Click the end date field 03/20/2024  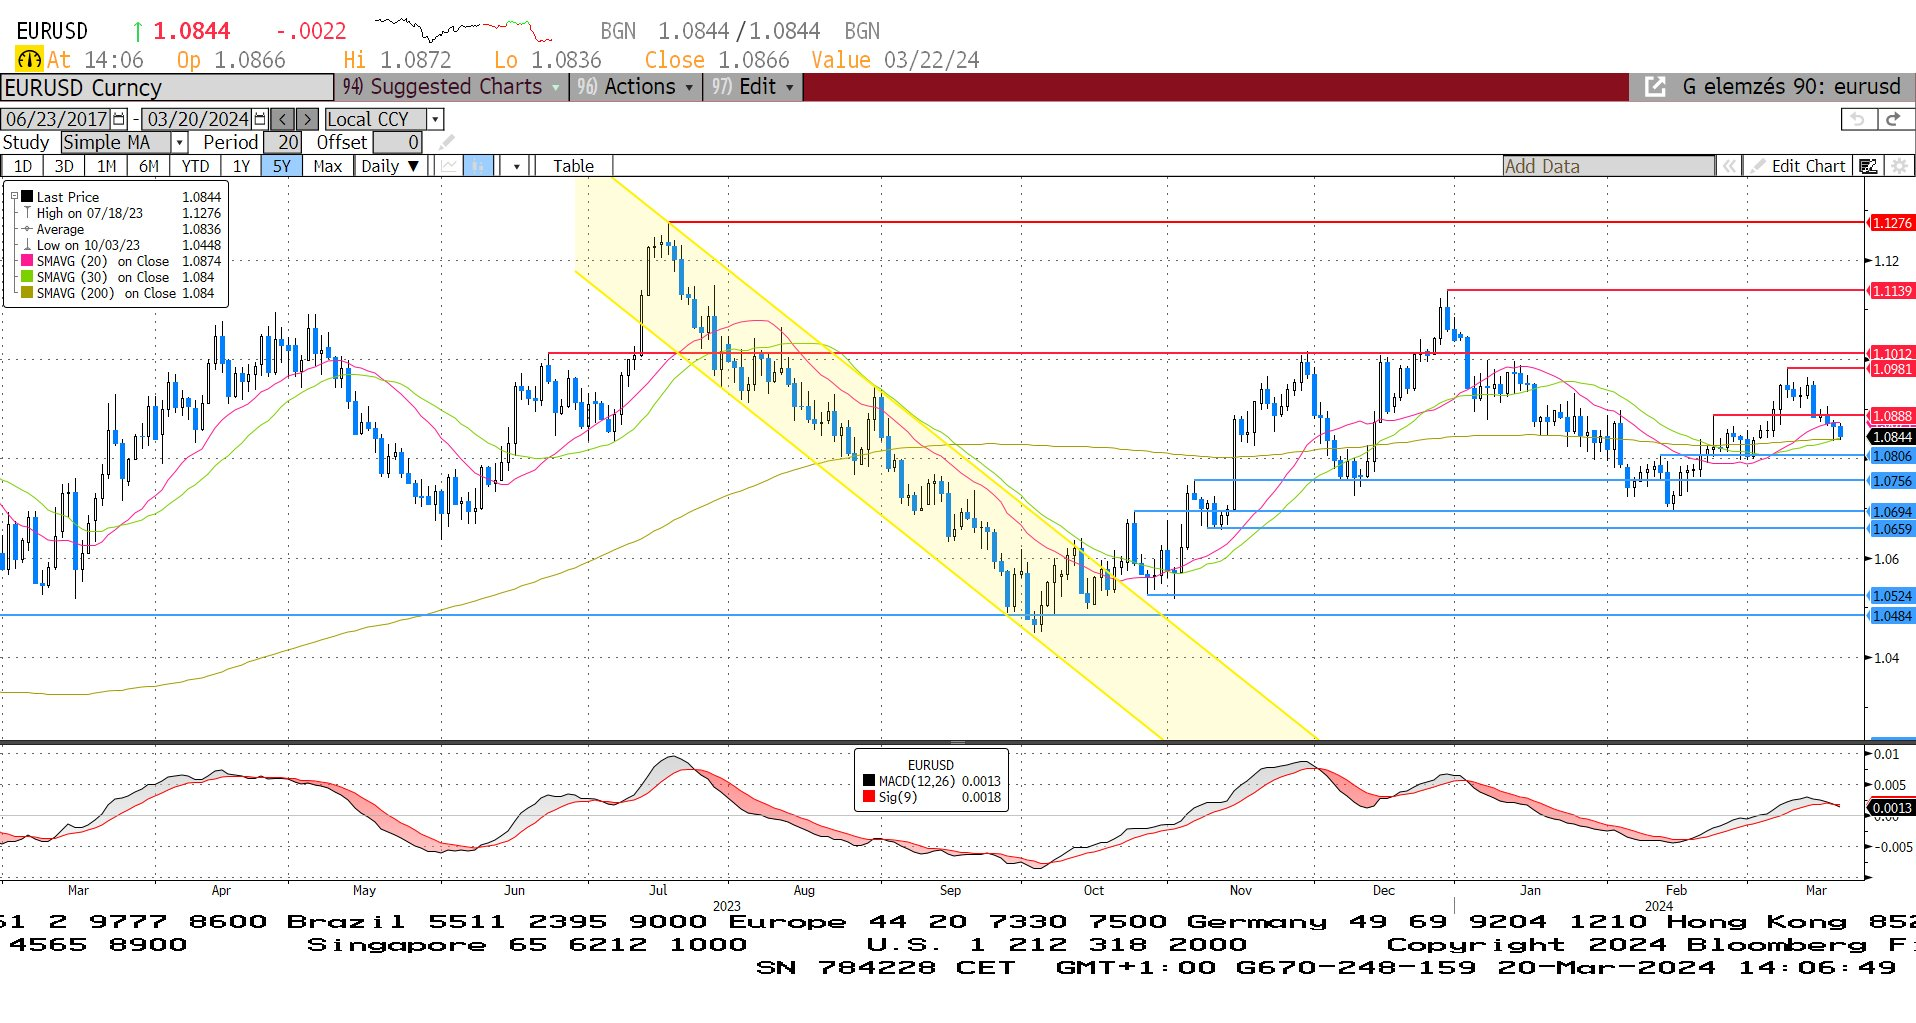point(198,119)
